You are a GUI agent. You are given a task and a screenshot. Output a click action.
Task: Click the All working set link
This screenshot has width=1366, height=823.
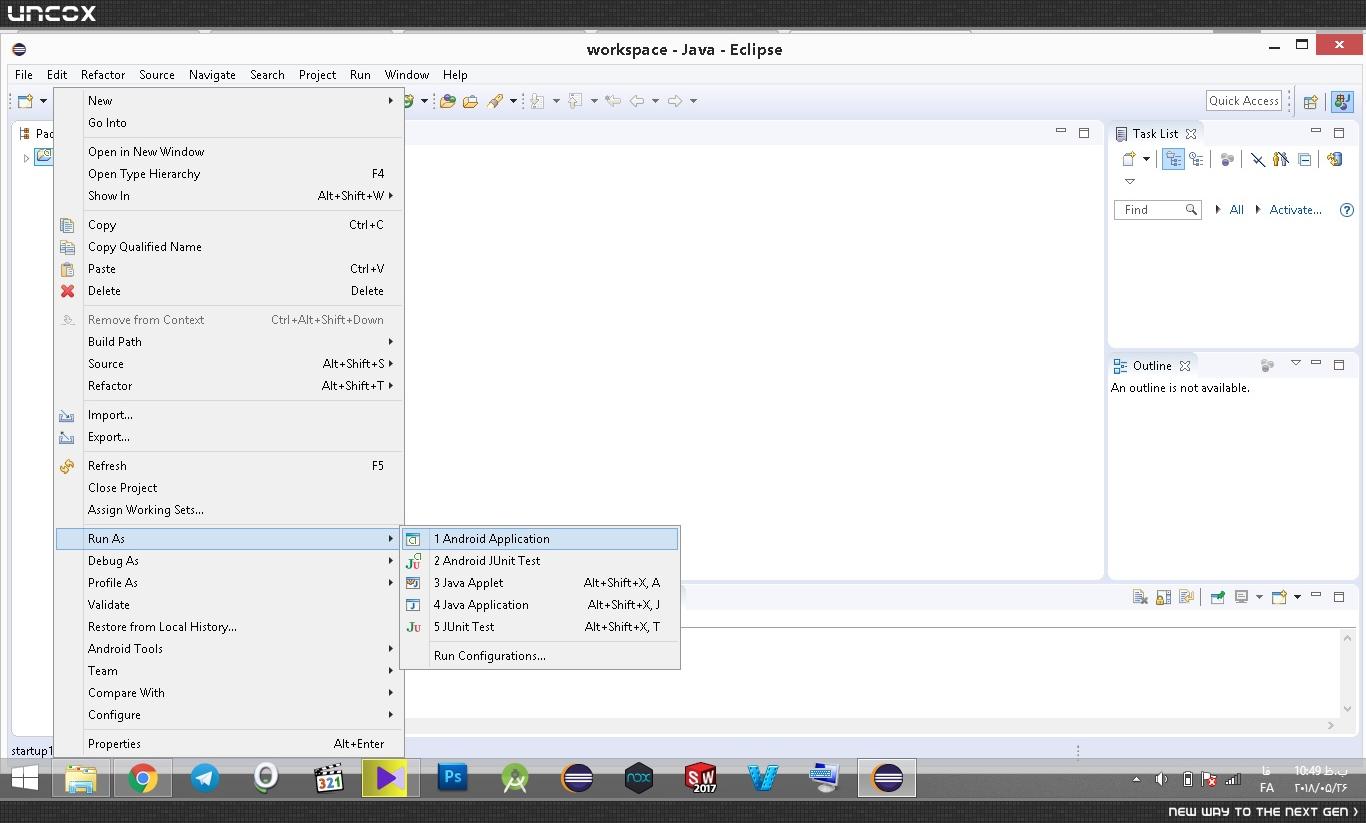pyautogui.click(x=1236, y=210)
